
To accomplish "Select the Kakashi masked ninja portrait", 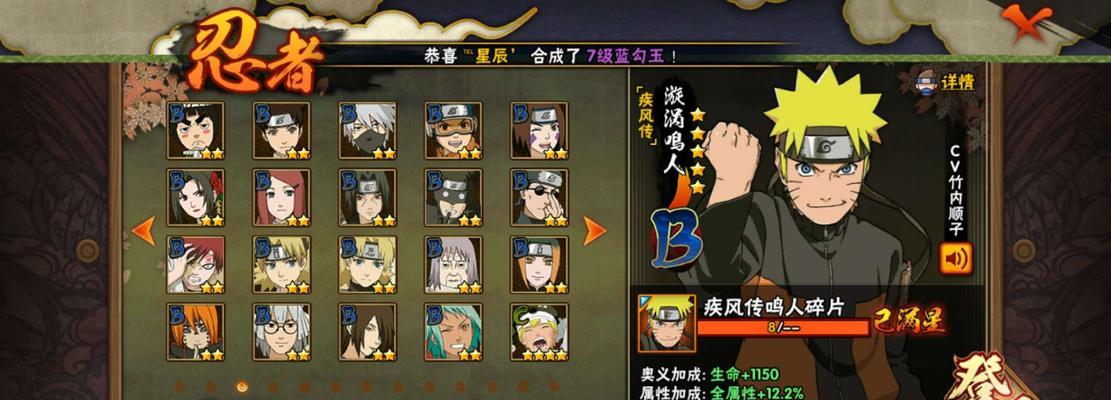I will coord(368,130).
